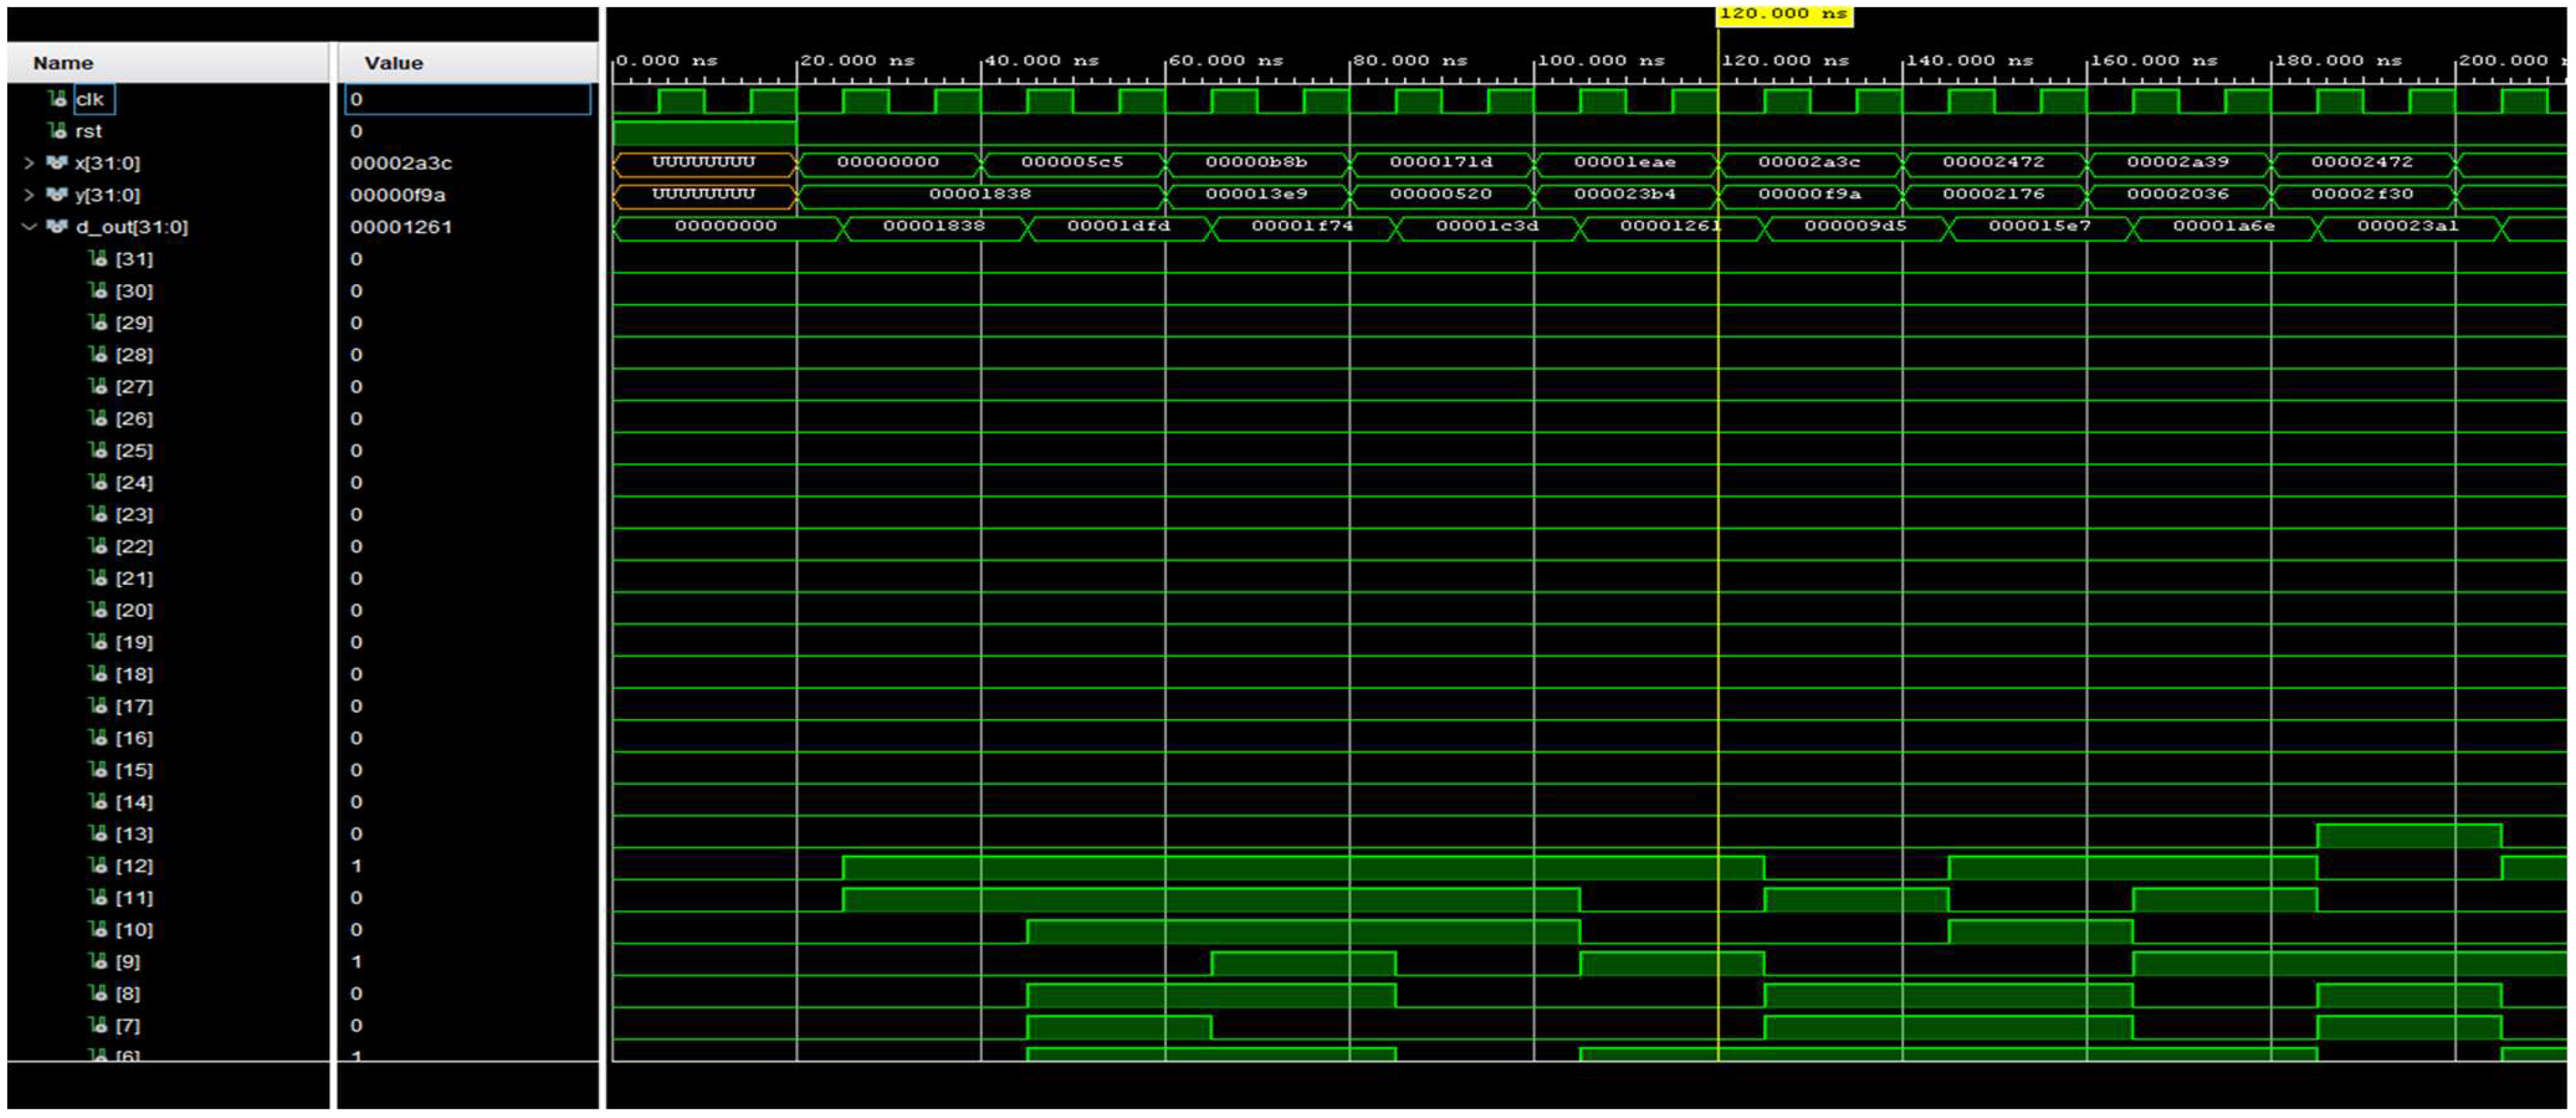The height and width of the screenshot is (1118, 2576).
Task: Expand the y[31:0] bus
Action: coord(29,195)
